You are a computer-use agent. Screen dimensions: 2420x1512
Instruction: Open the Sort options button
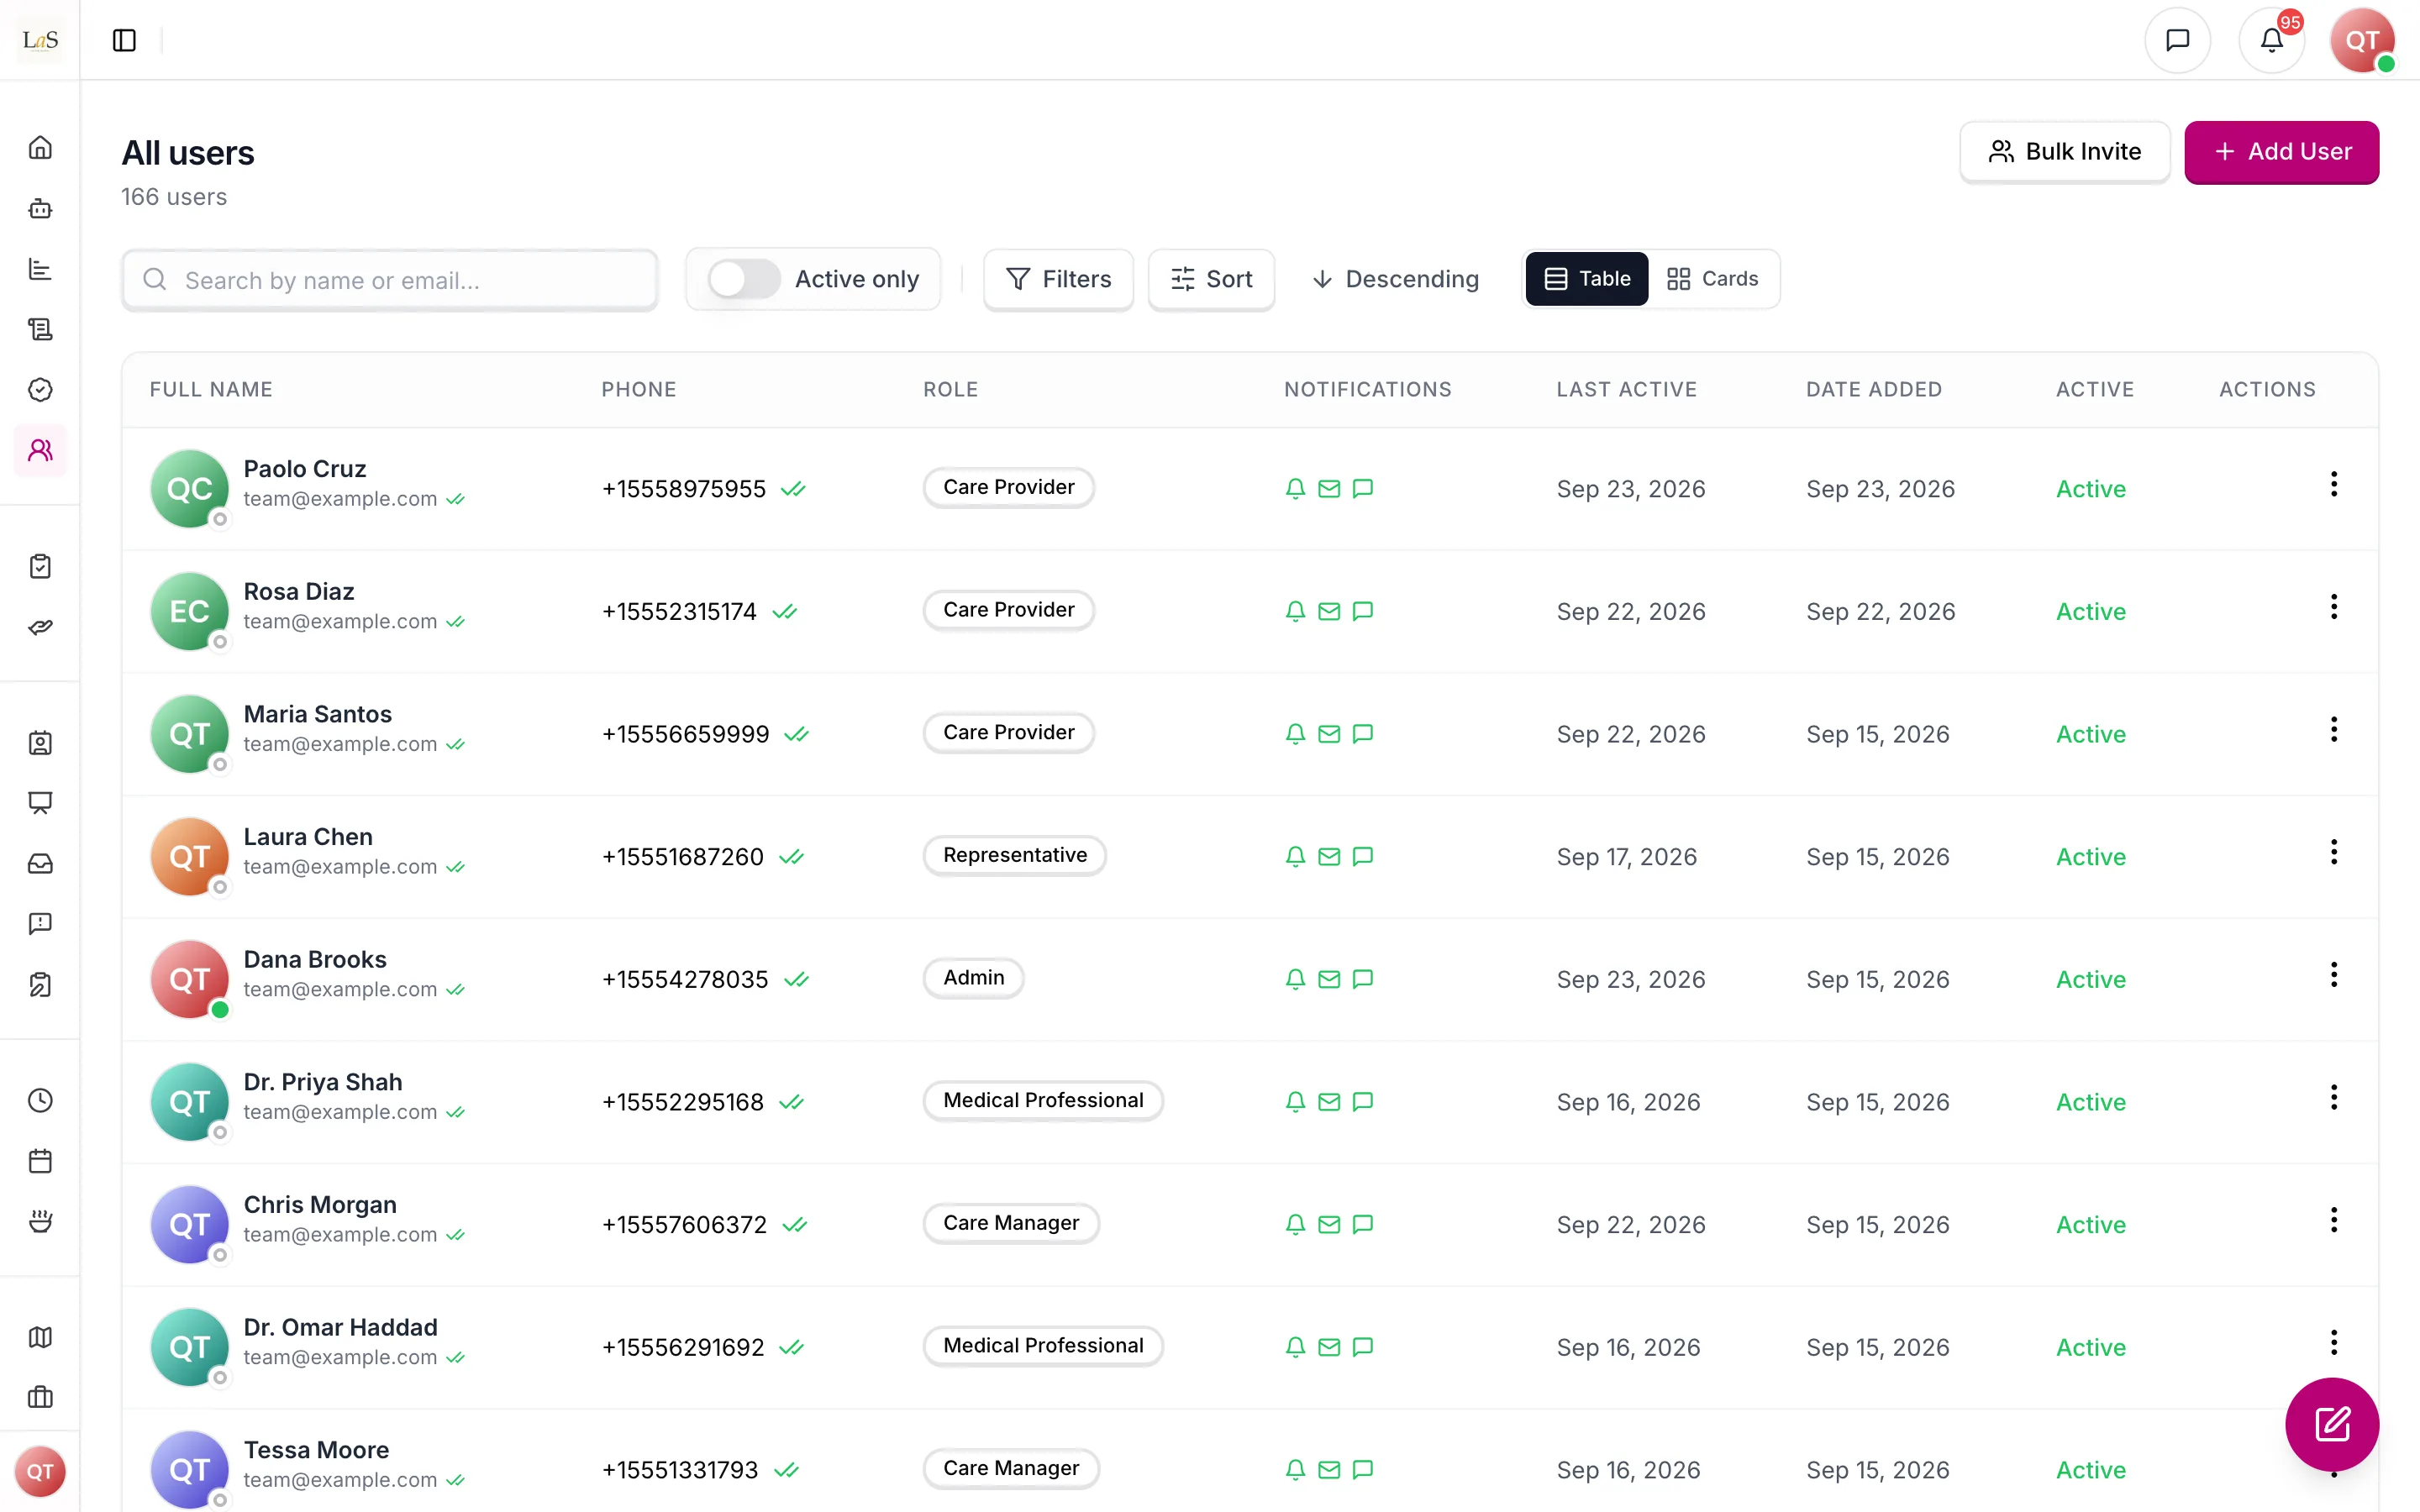pyautogui.click(x=1211, y=279)
